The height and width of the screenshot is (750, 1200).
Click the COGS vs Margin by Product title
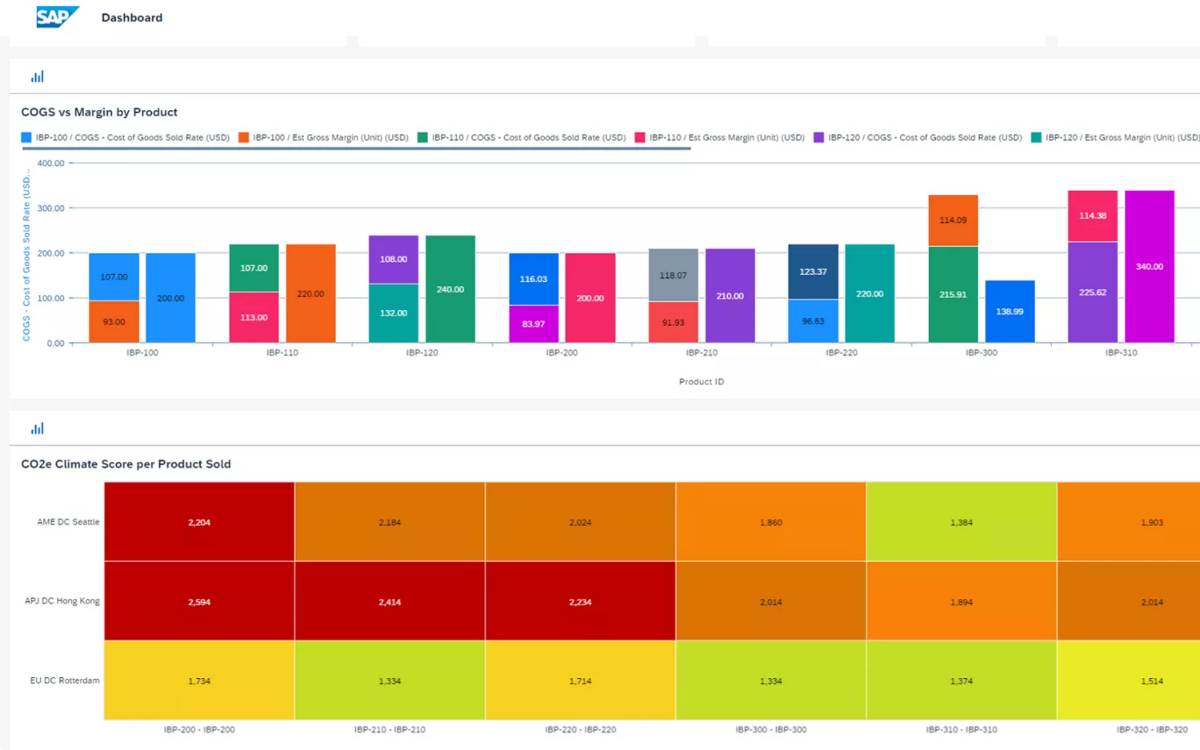click(x=99, y=112)
